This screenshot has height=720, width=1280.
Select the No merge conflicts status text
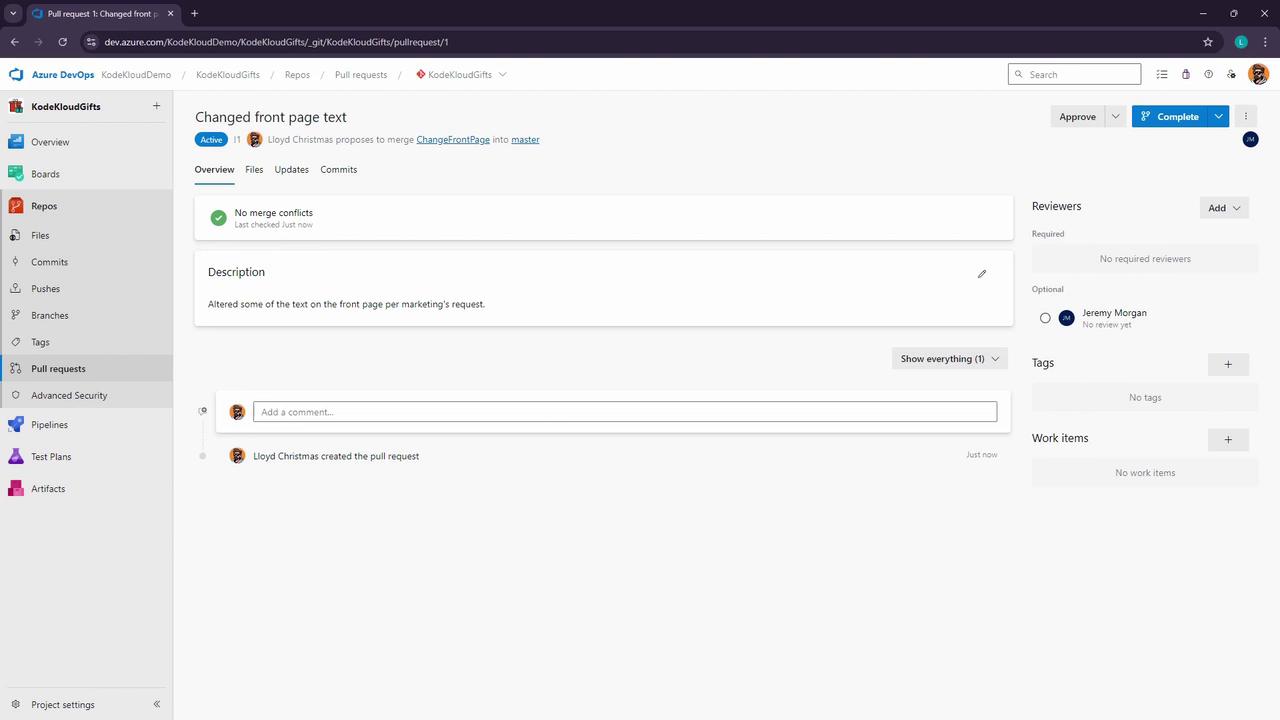[x=274, y=212]
